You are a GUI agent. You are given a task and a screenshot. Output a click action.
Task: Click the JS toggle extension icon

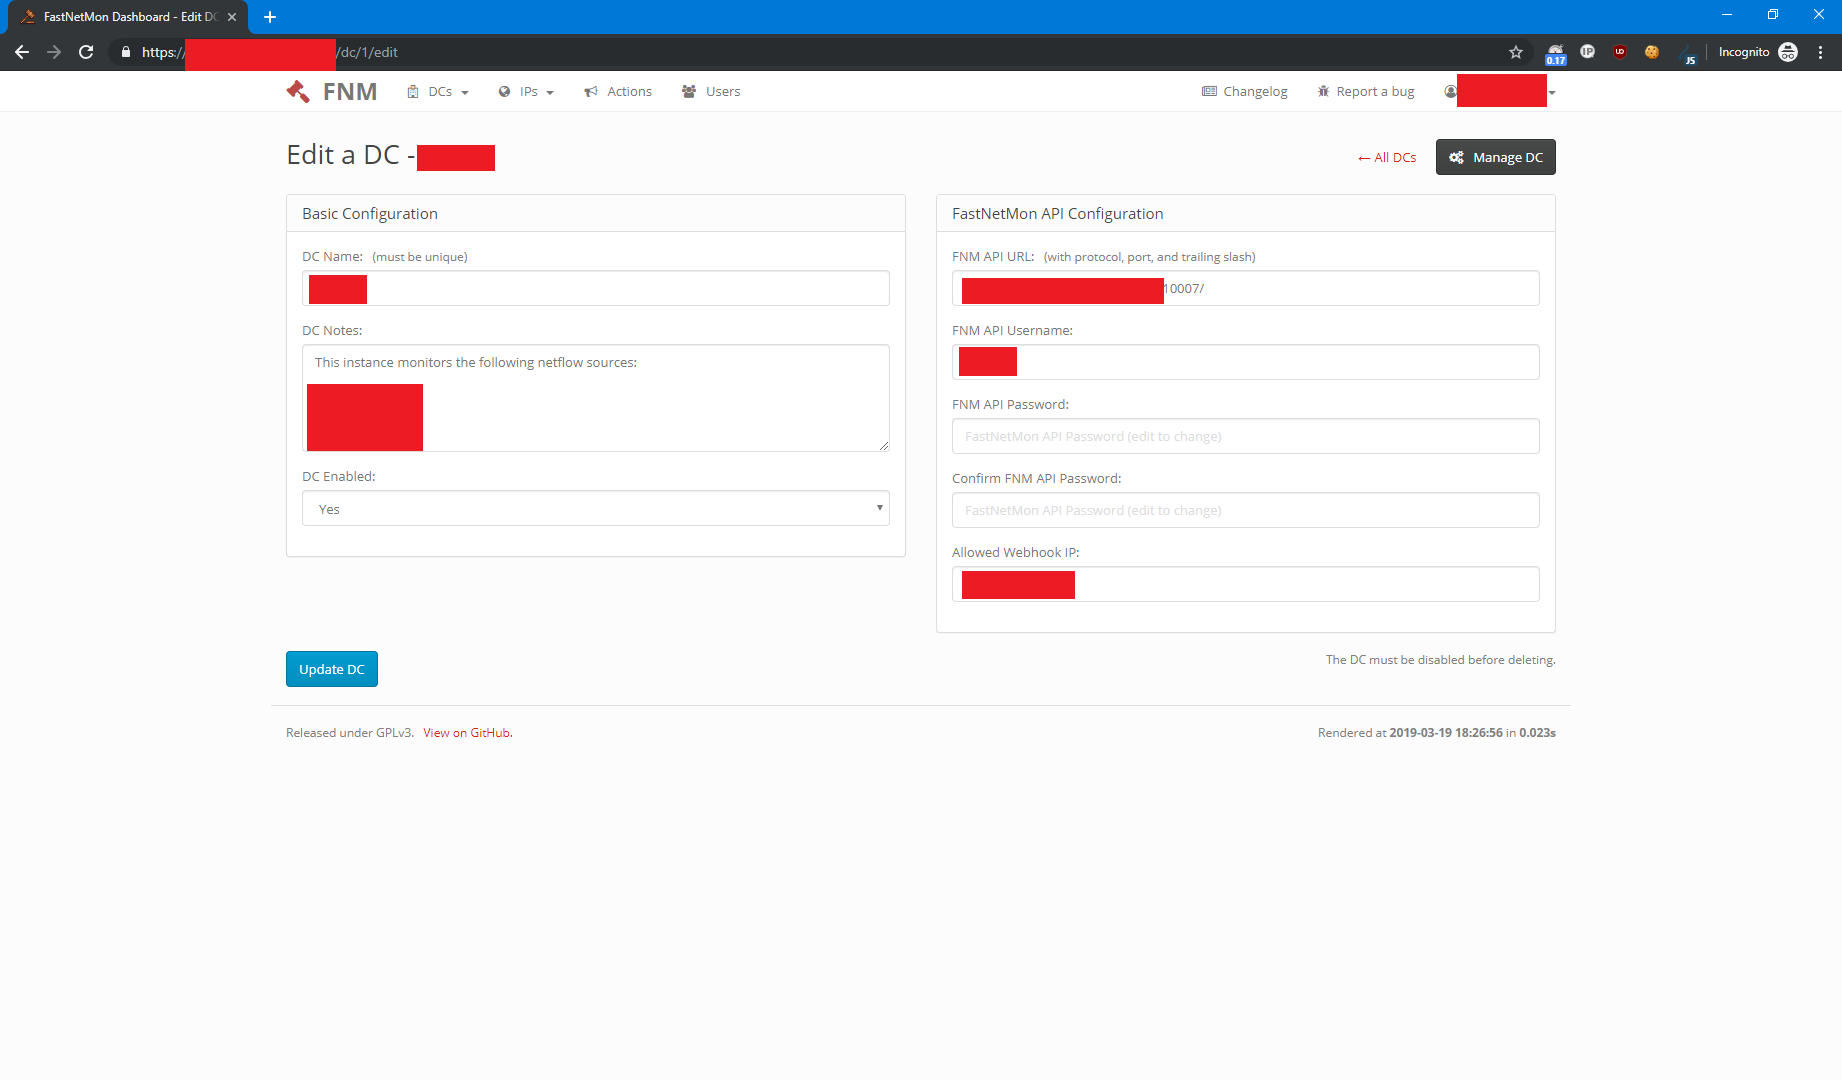[1688, 54]
